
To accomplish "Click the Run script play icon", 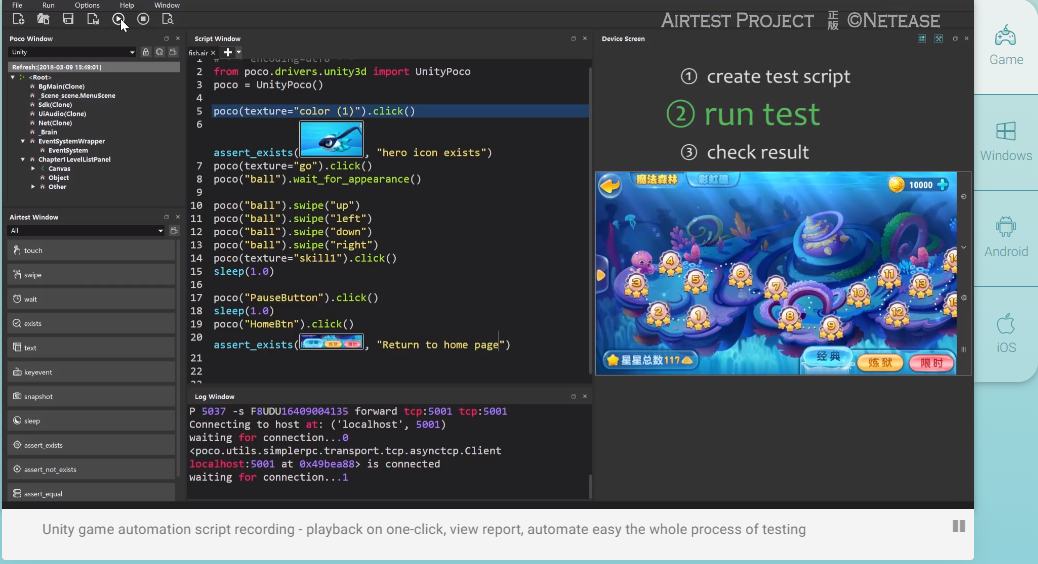I will coord(119,19).
